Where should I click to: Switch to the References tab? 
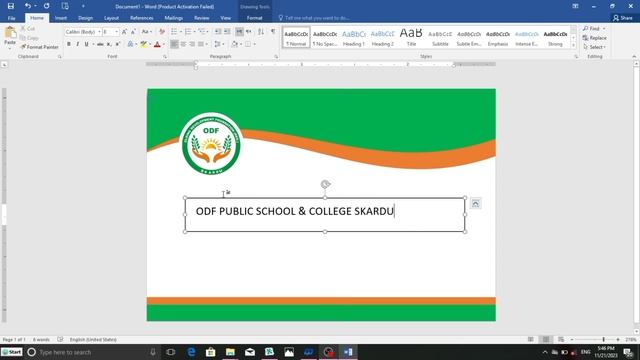click(142, 18)
